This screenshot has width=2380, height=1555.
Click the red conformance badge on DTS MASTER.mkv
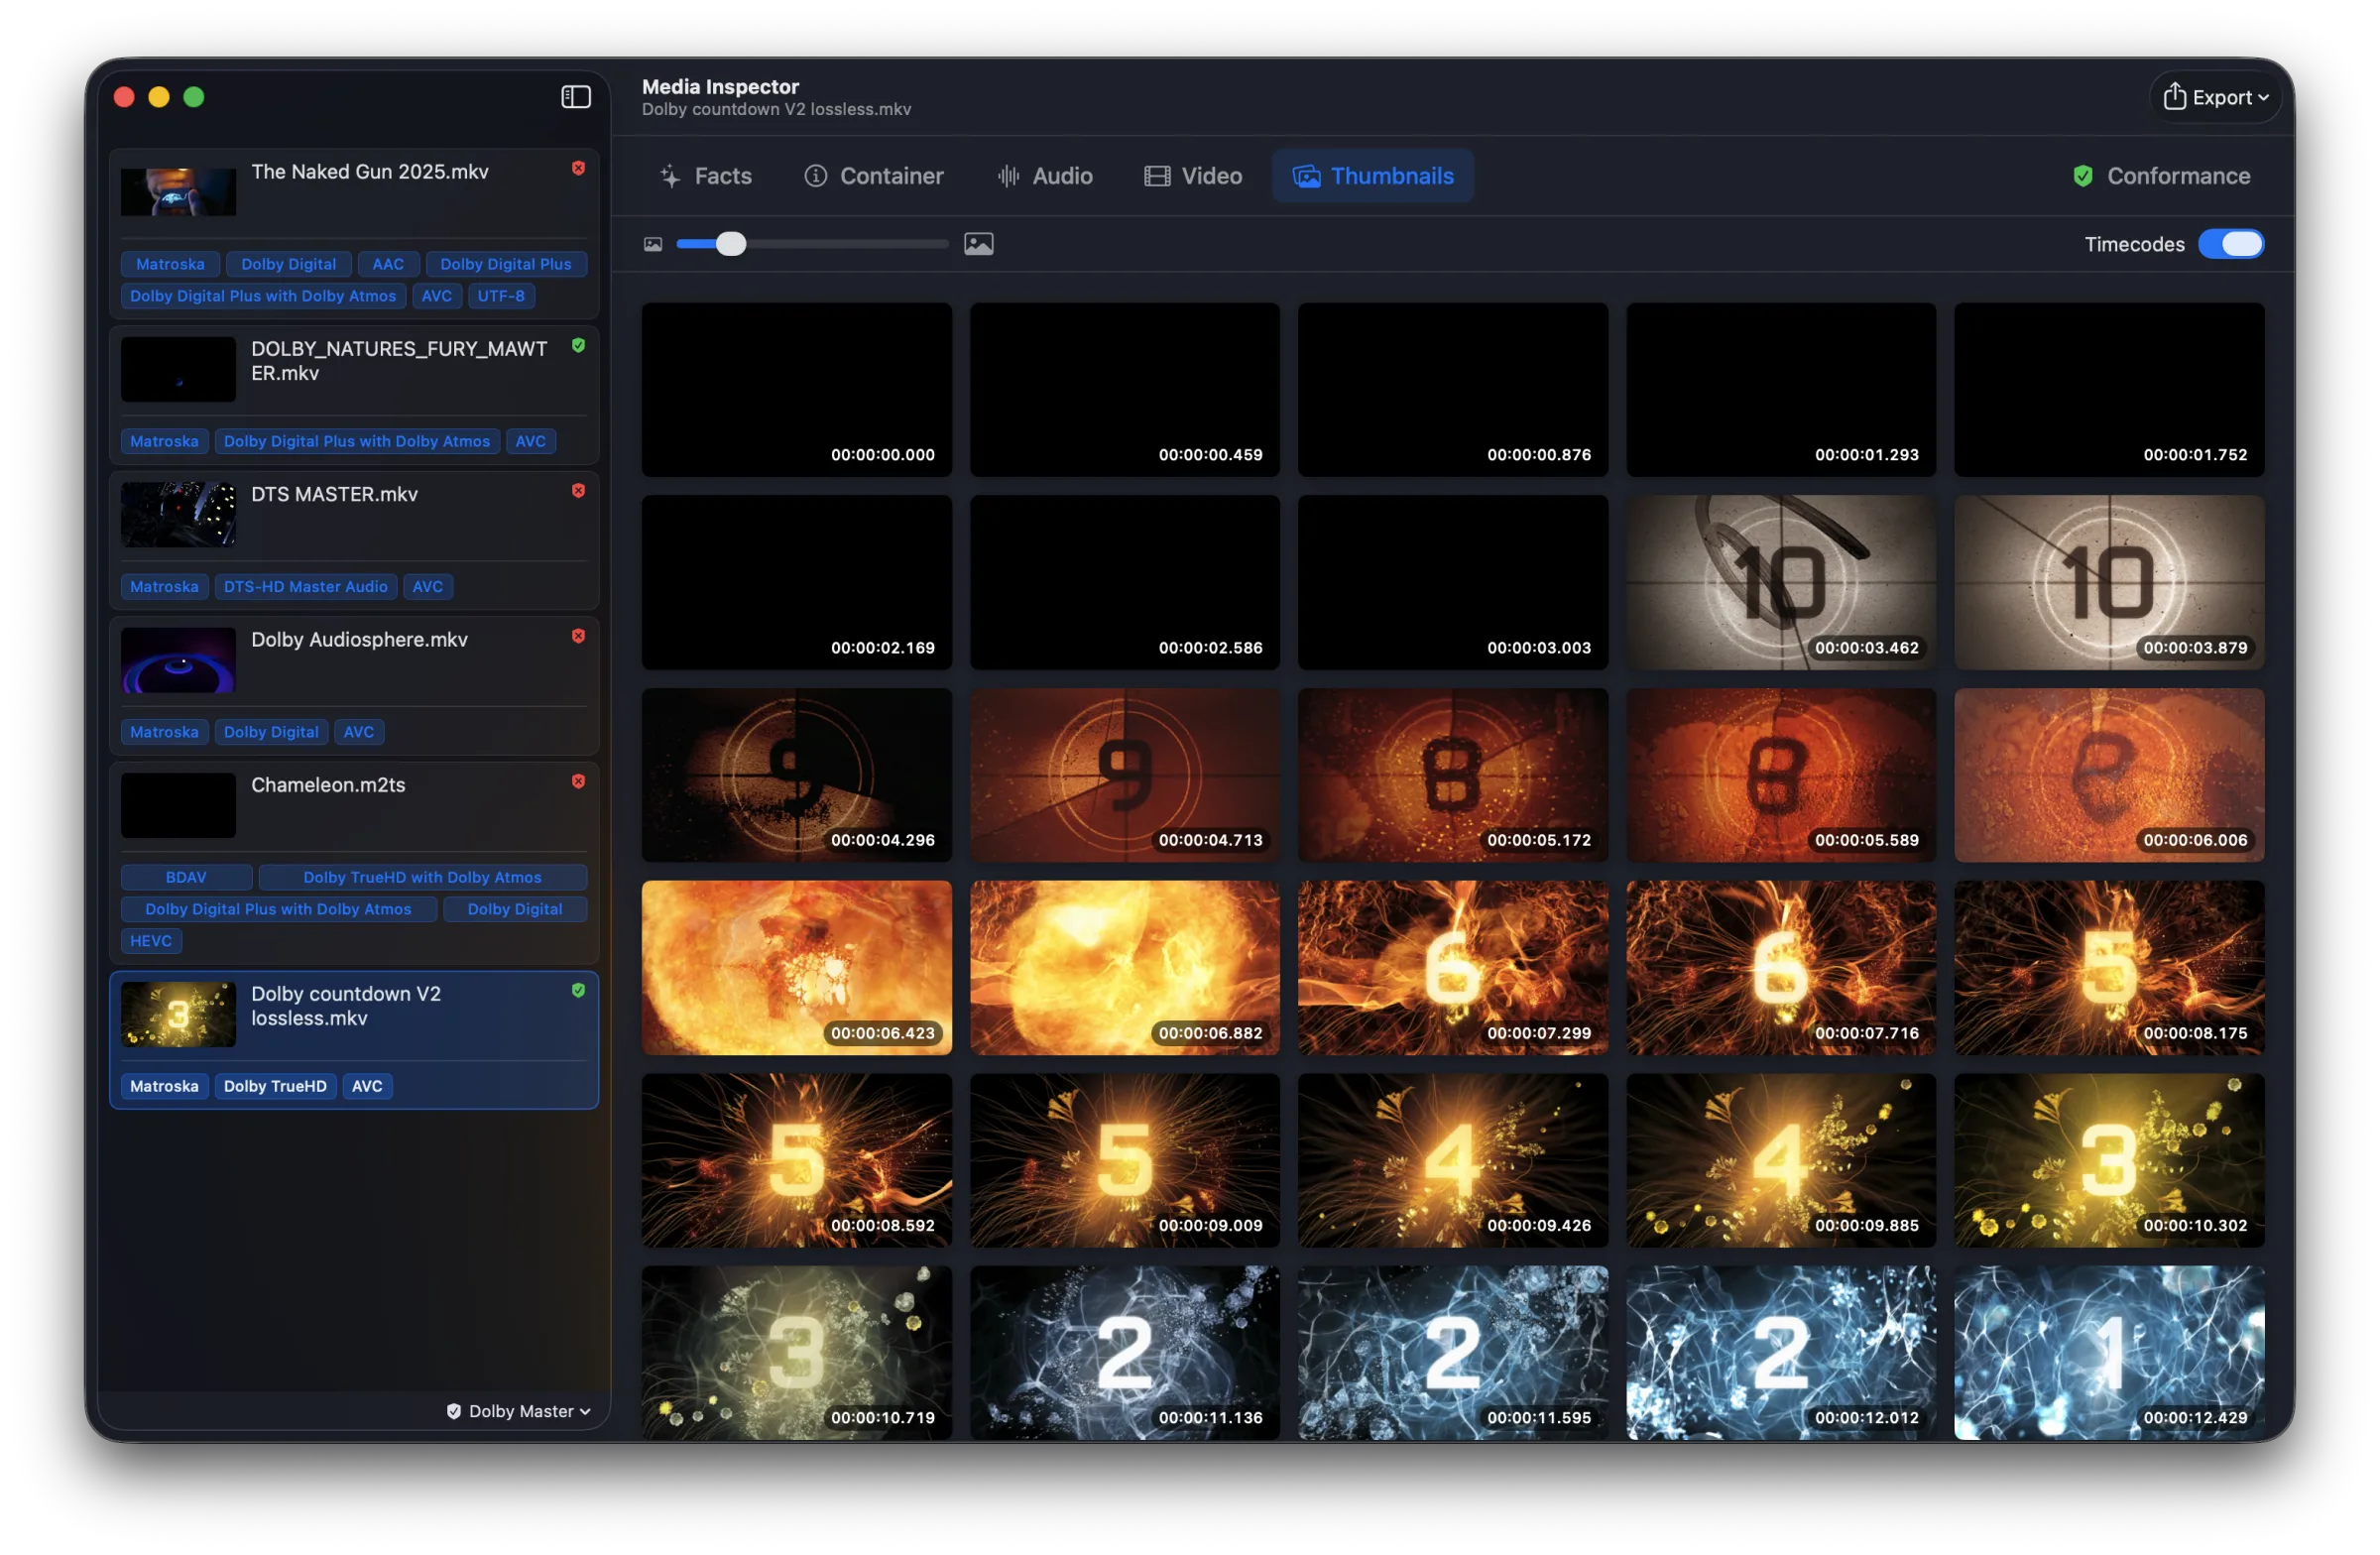pos(578,490)
